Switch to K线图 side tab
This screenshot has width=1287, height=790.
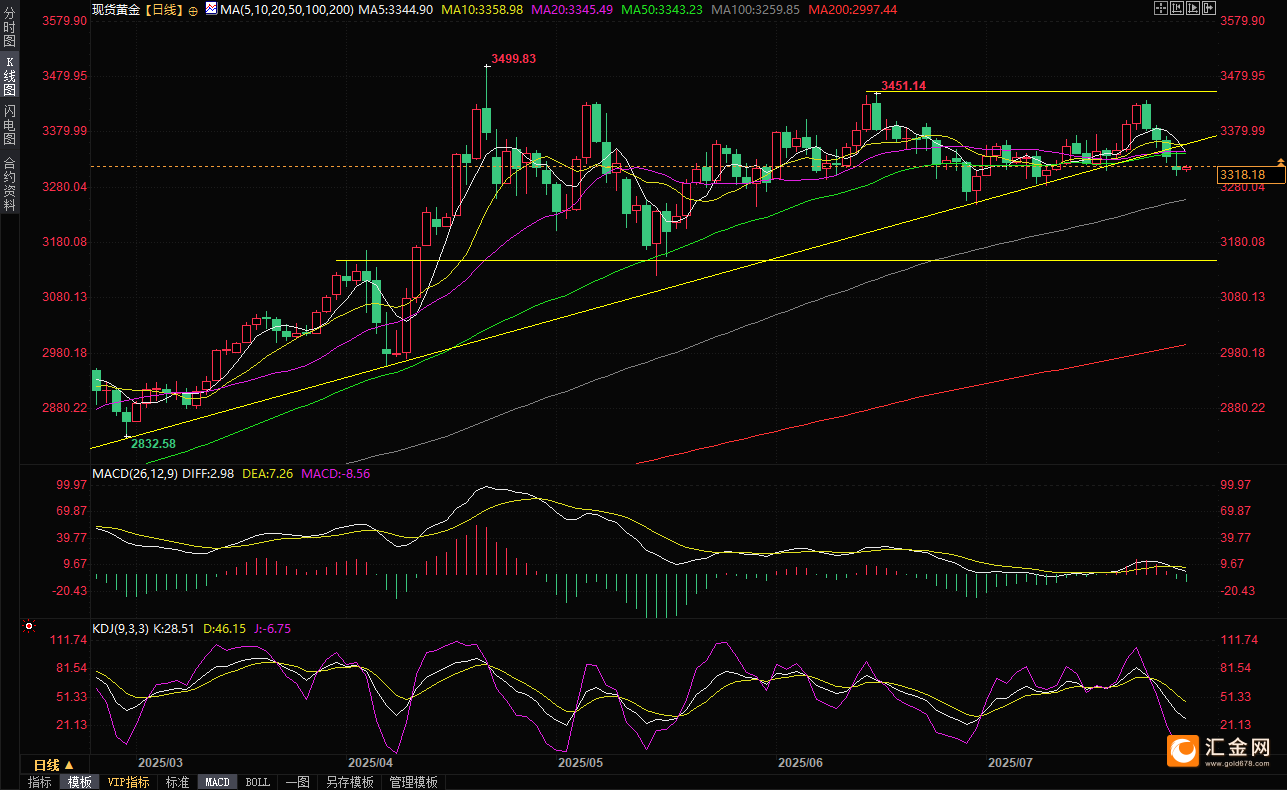[10, 76]
